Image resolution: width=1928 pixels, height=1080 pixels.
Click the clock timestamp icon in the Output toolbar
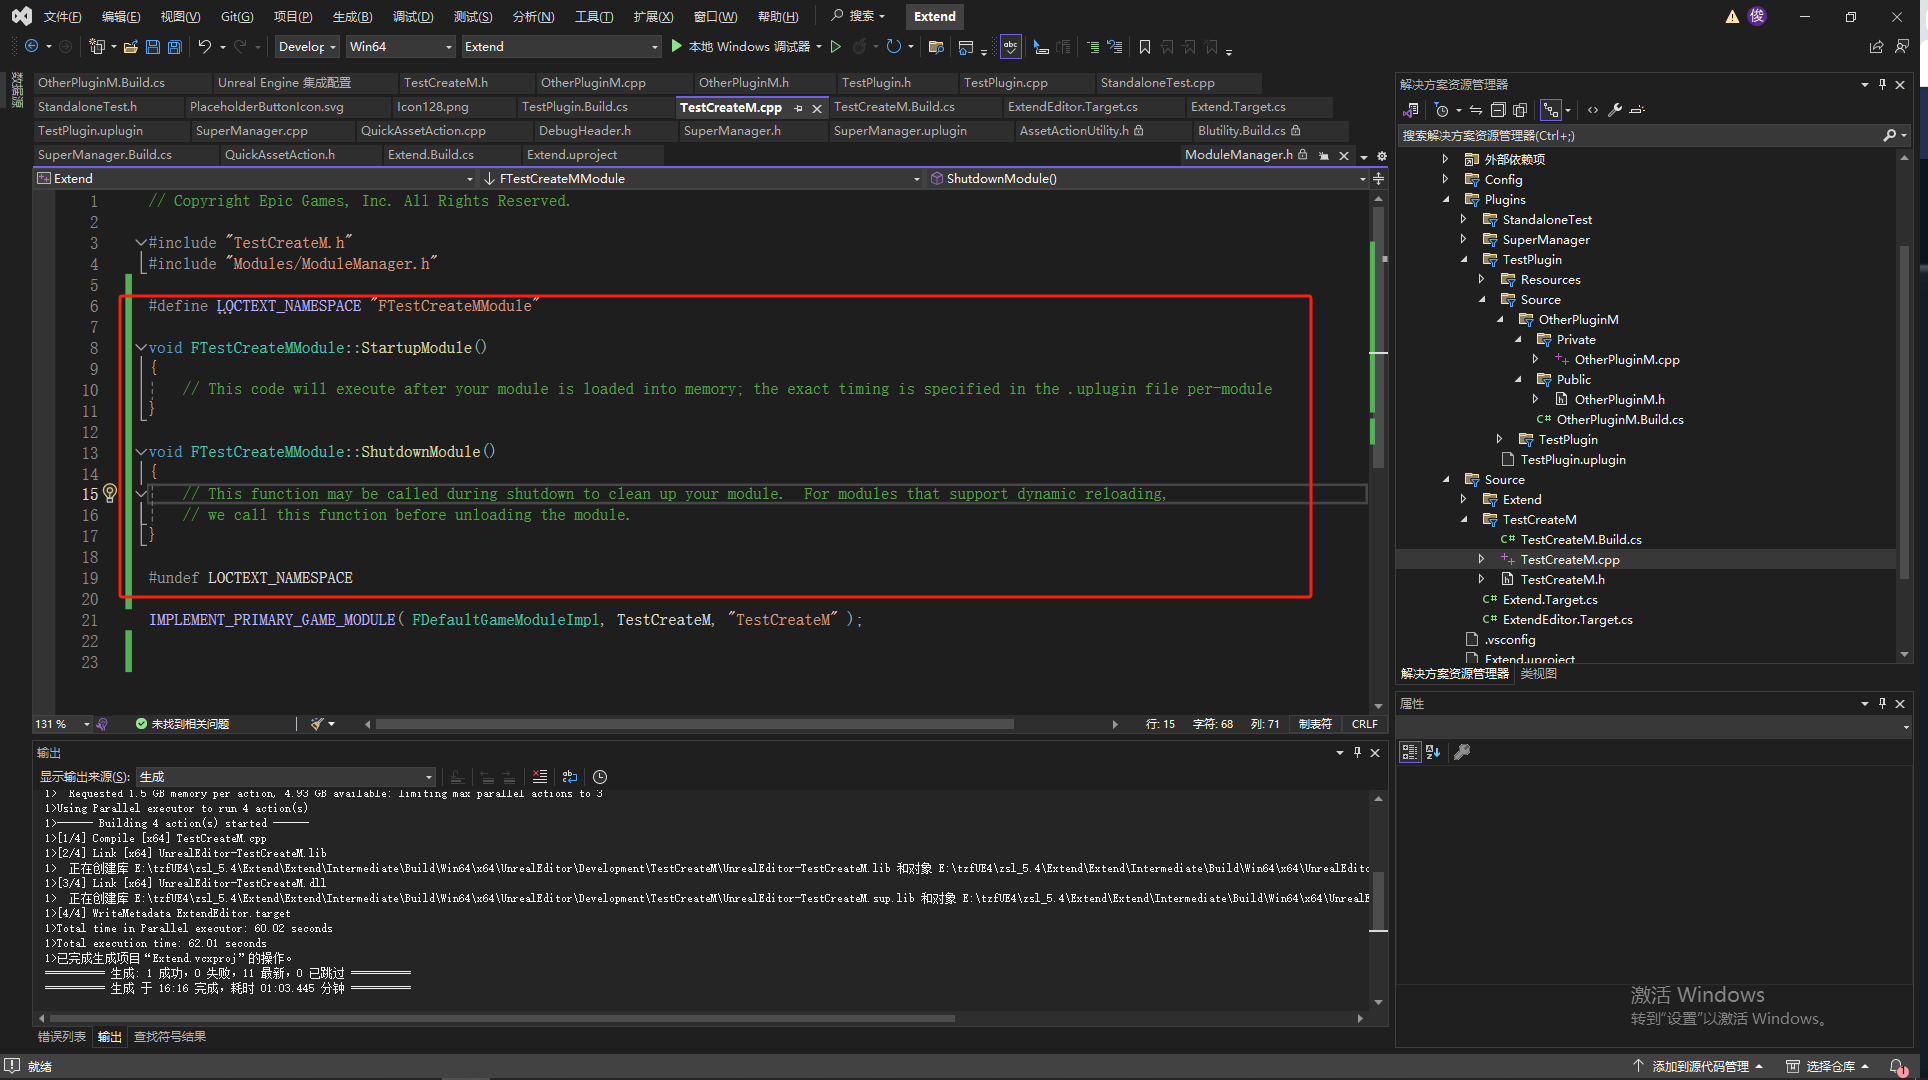600,777
